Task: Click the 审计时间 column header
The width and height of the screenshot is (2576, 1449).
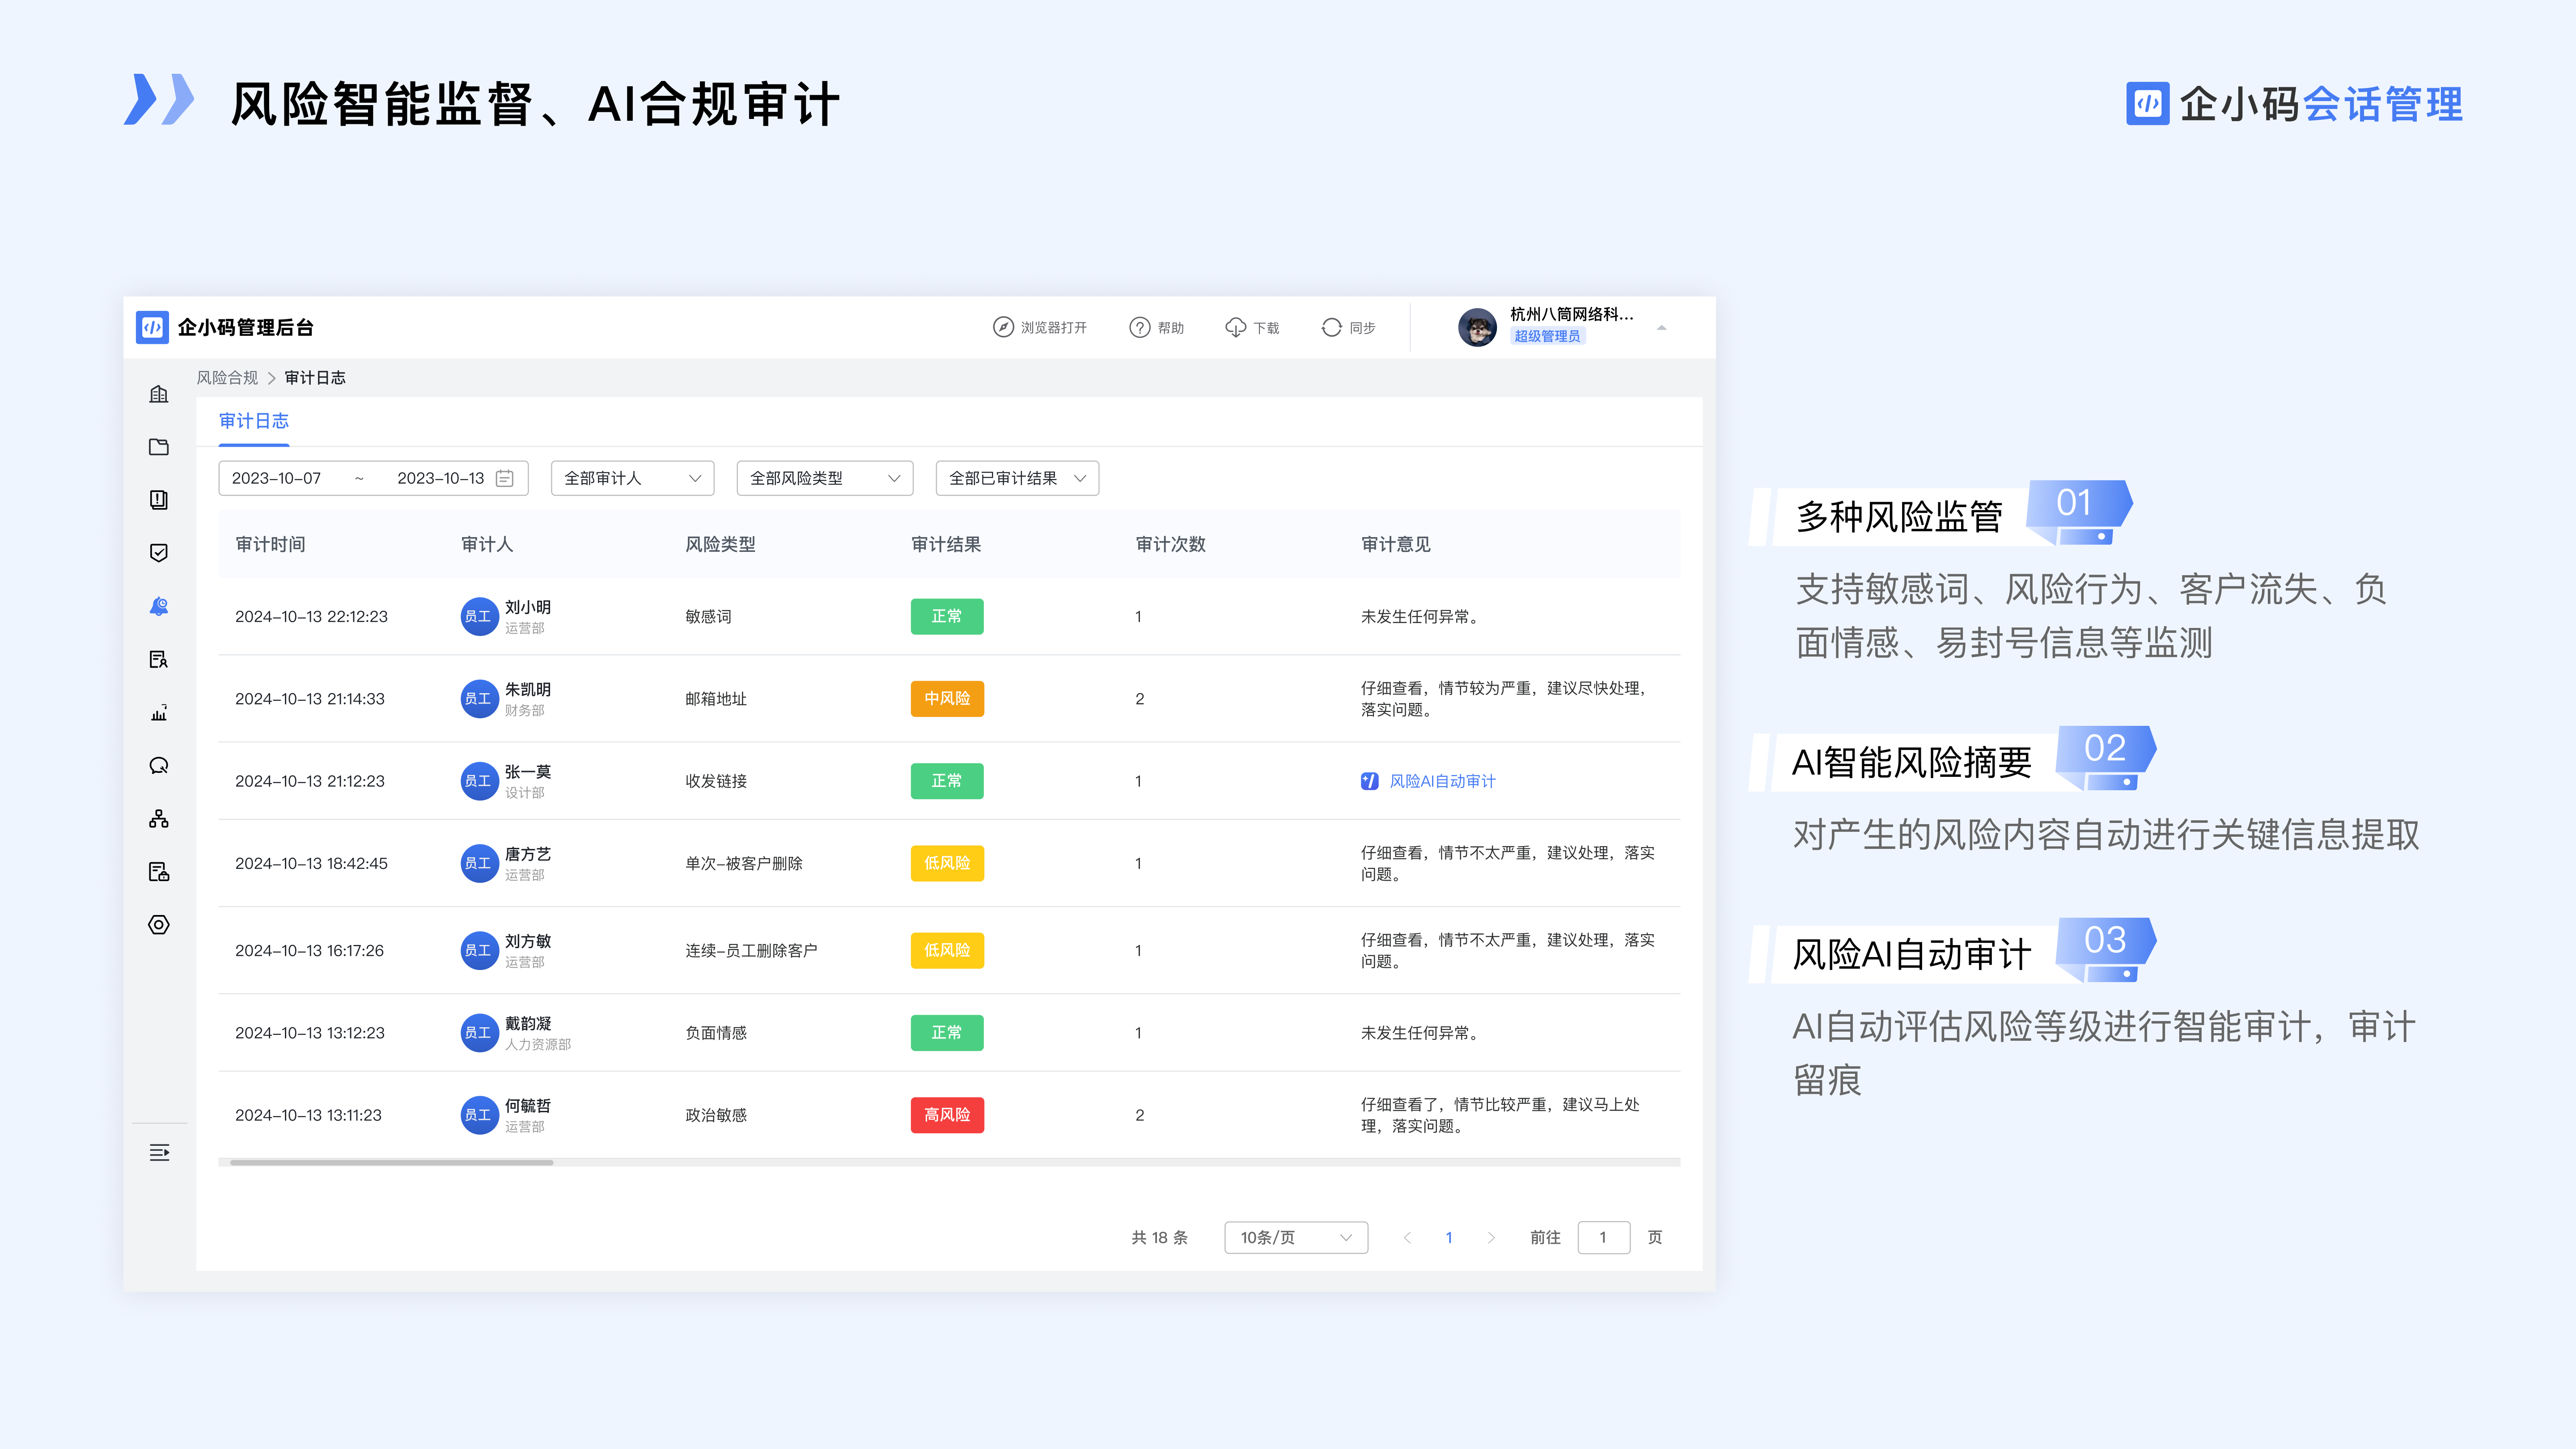Action: [x=270, y=545]
